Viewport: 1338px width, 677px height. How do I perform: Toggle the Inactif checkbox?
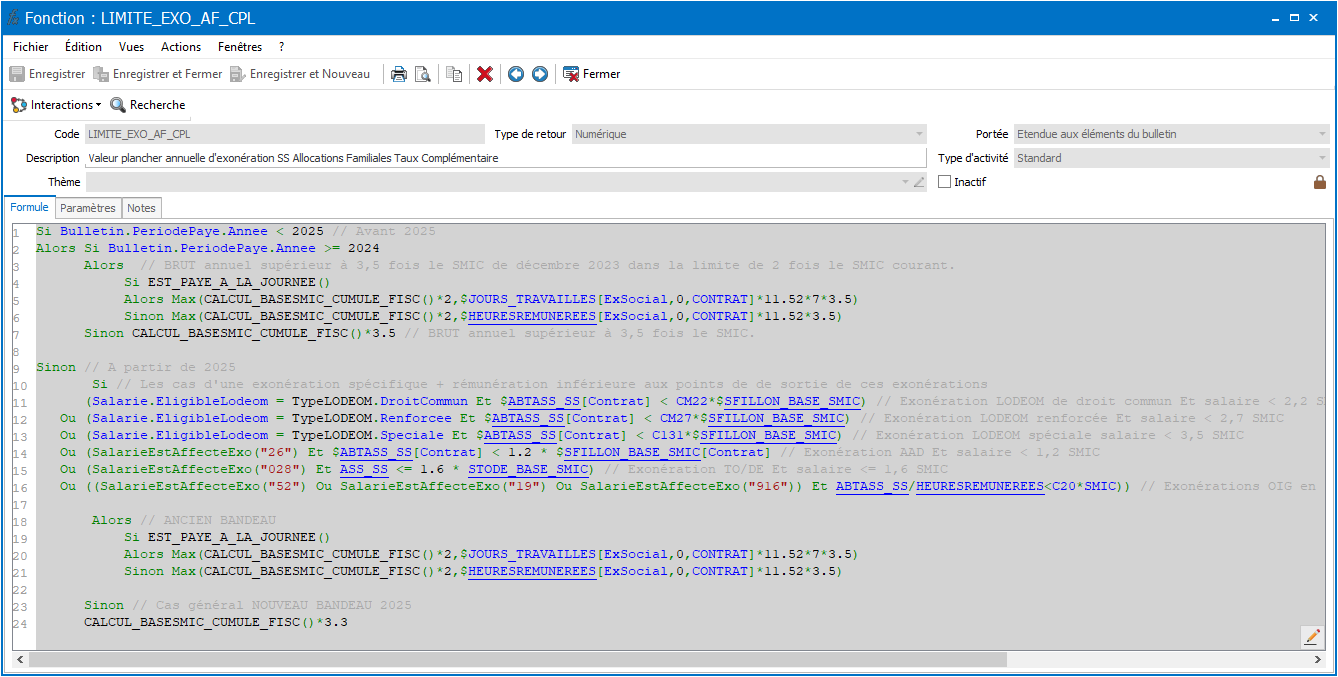pos(945,182)
